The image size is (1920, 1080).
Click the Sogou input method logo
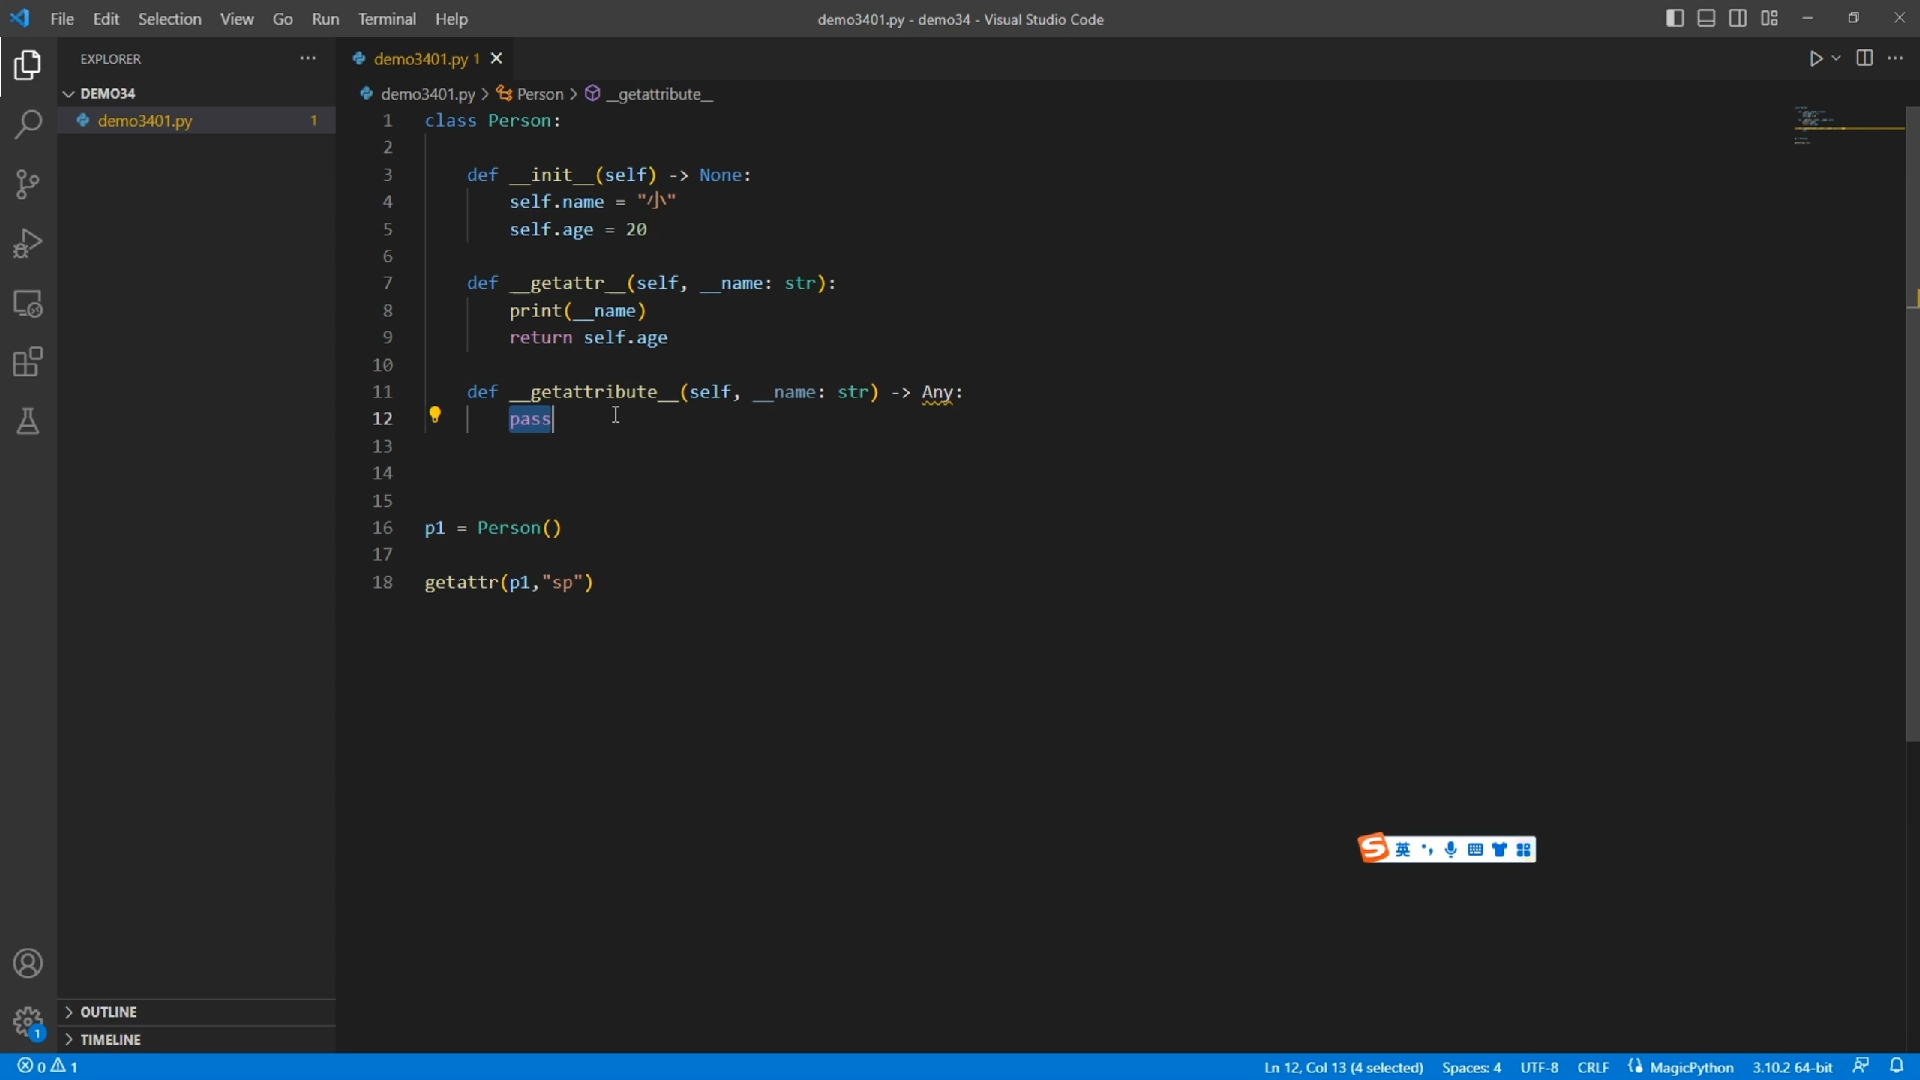point(1374,848)
